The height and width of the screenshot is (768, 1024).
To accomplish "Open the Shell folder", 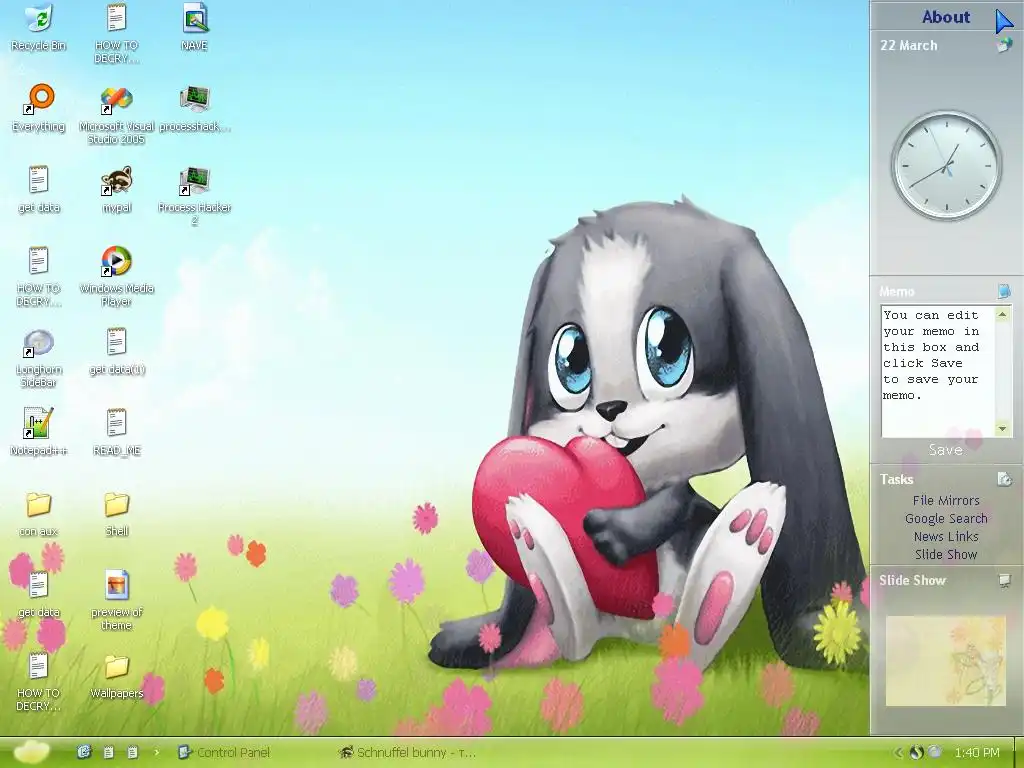I will (x=116, y=513).
